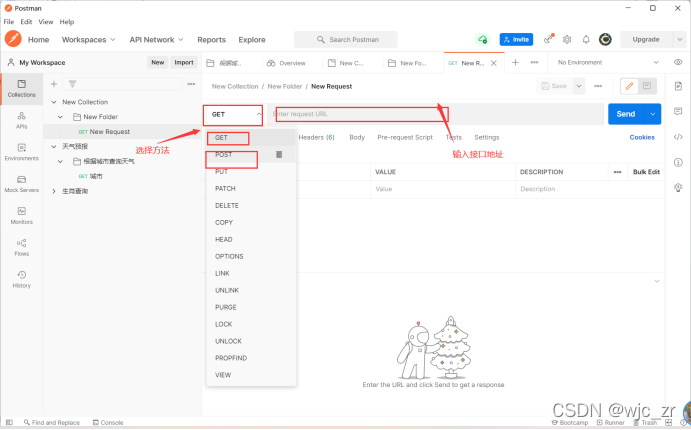Click the New button in workspace header
Screen dimensions: 691x430
click(158, 63)
